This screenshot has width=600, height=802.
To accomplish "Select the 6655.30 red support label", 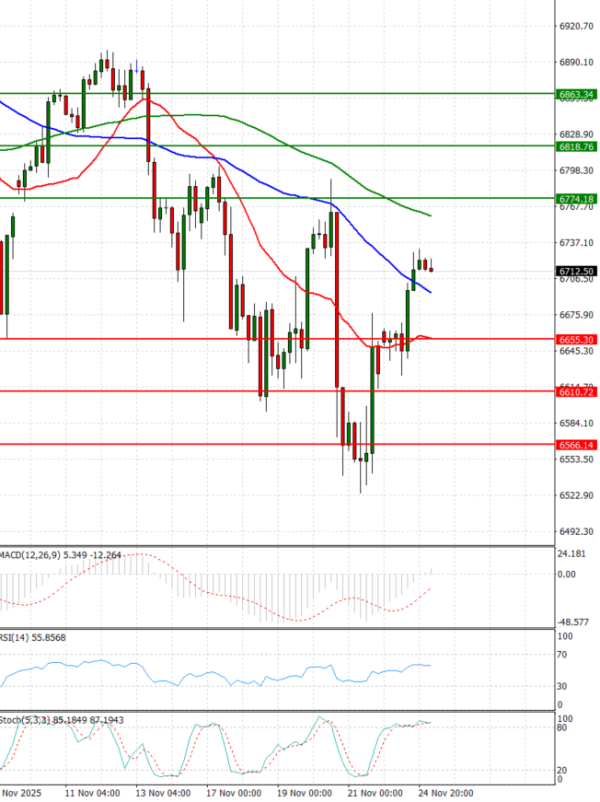I will tap(576, 340).
